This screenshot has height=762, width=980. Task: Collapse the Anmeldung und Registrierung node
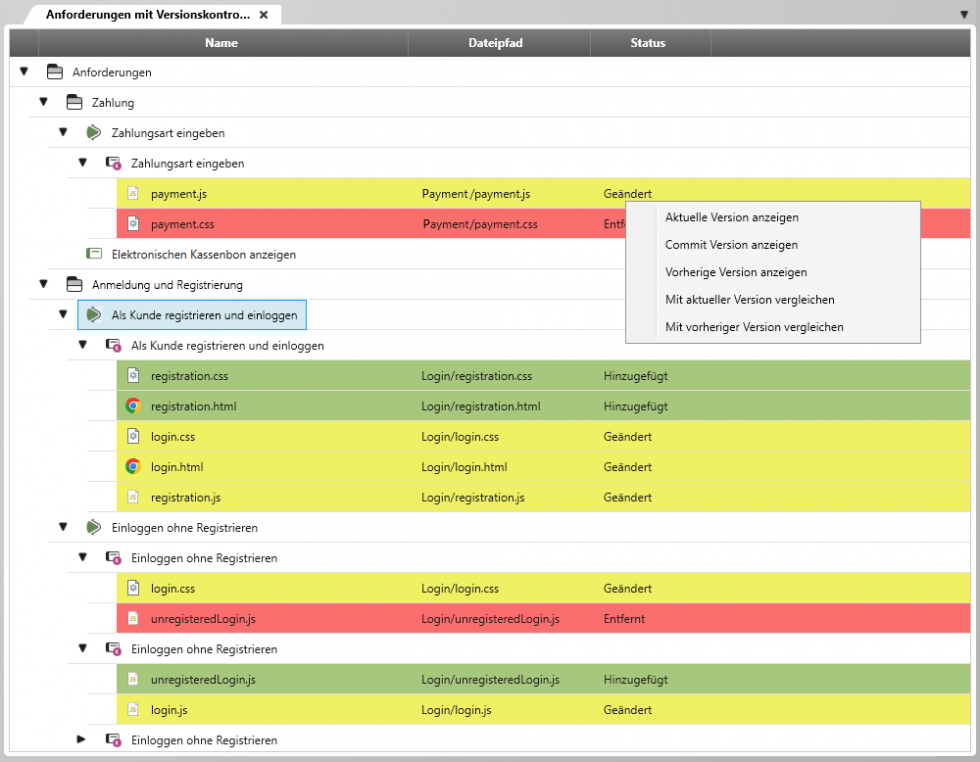pyautogui.click(x=43, y=284)
